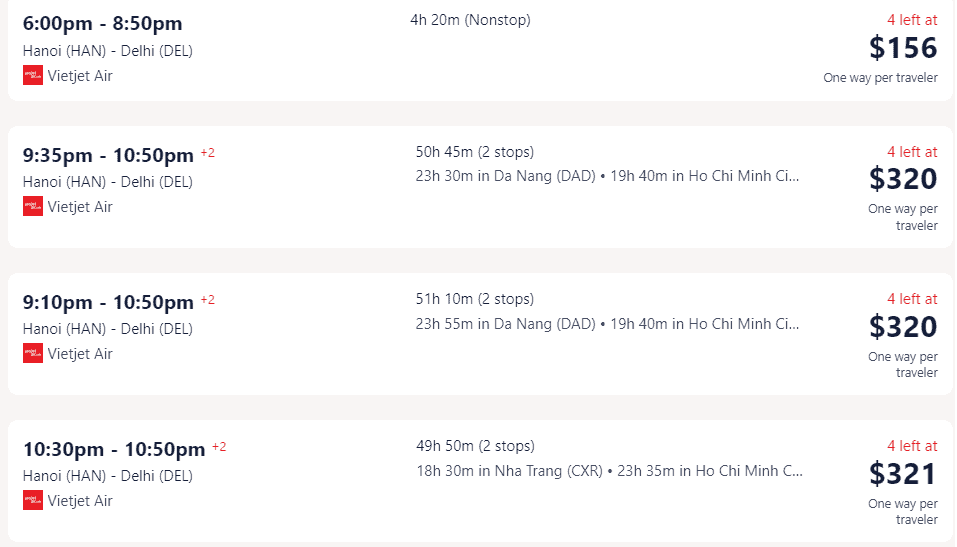Click the 50h 45m (2 stops) label

click(475, 152)
